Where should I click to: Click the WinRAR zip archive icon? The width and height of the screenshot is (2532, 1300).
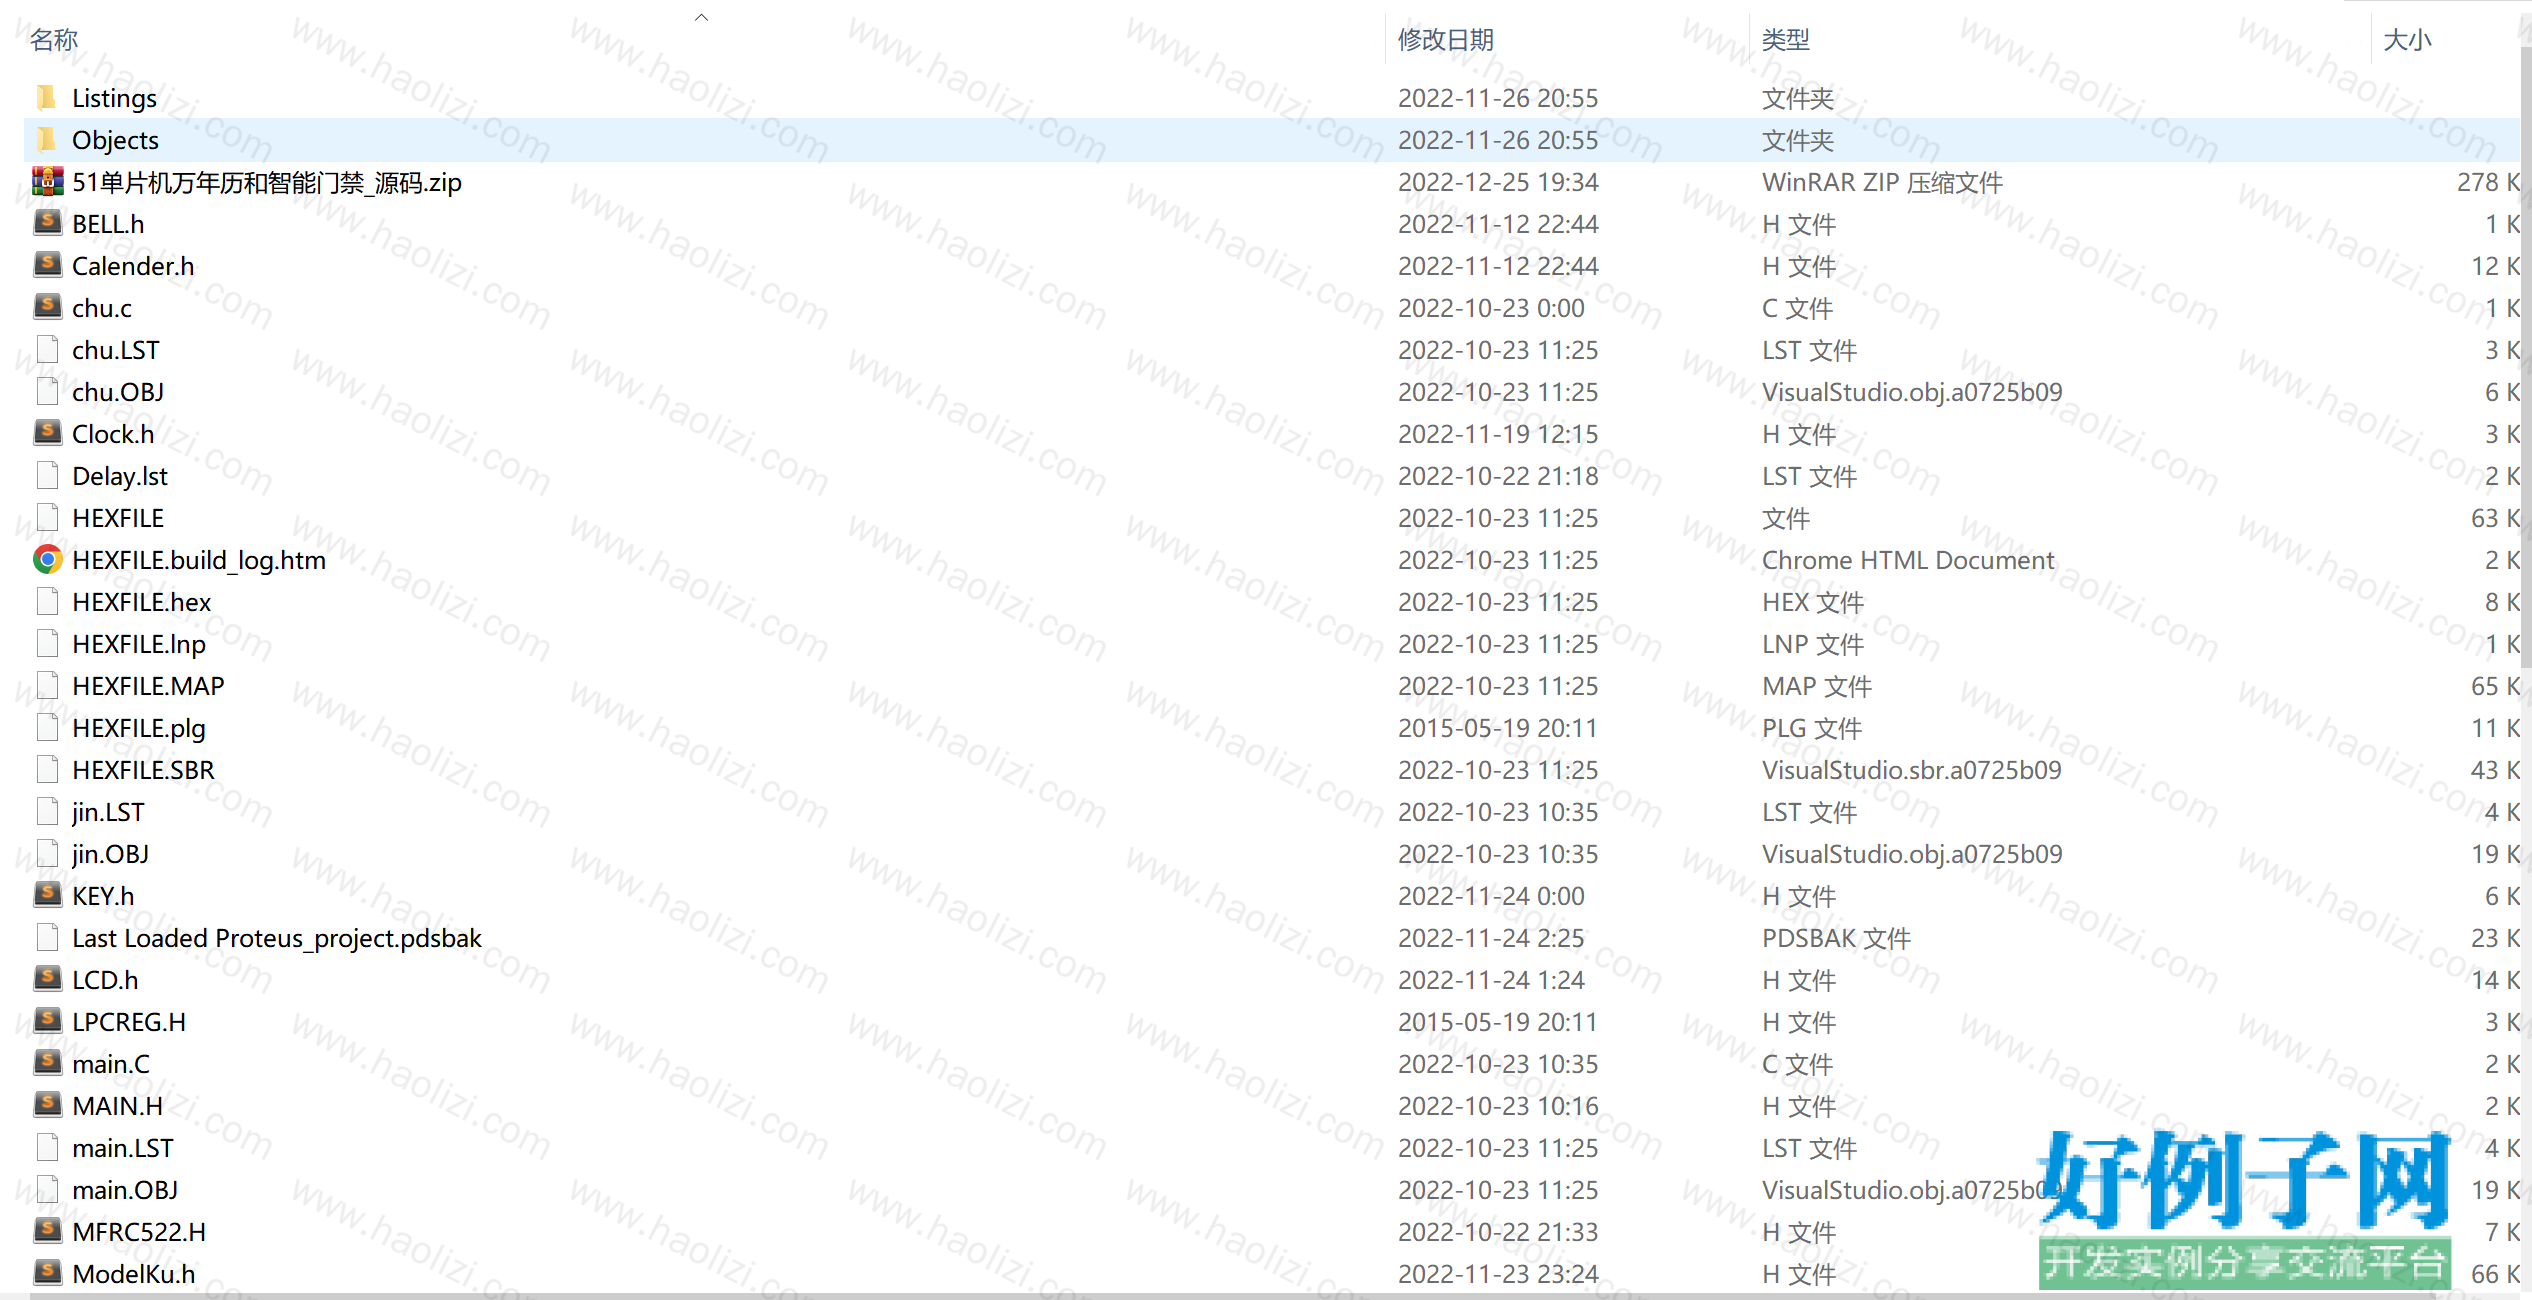click(x=47, y=181)
